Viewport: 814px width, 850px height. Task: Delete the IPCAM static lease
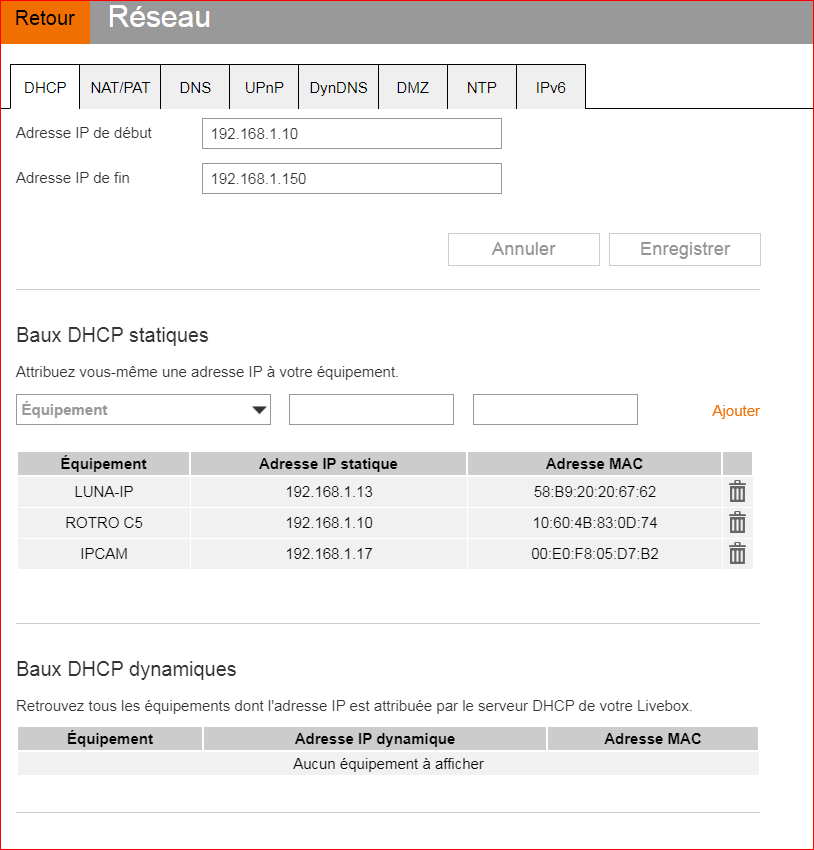pyautogui.click(x=737, y=553)
